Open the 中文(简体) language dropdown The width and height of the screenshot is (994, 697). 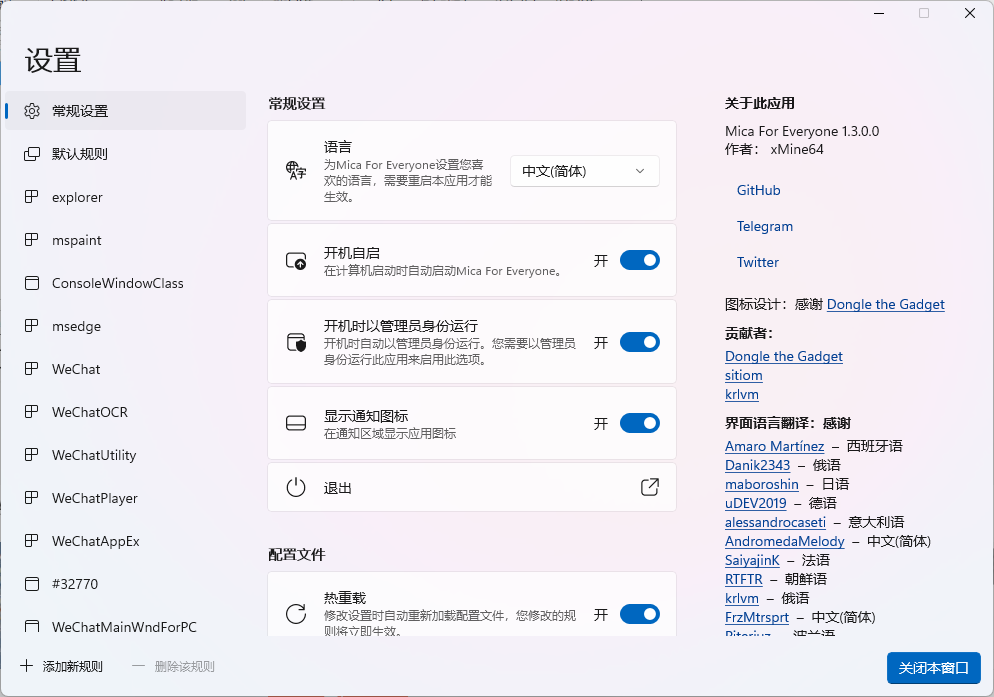[x=584, y=171]
